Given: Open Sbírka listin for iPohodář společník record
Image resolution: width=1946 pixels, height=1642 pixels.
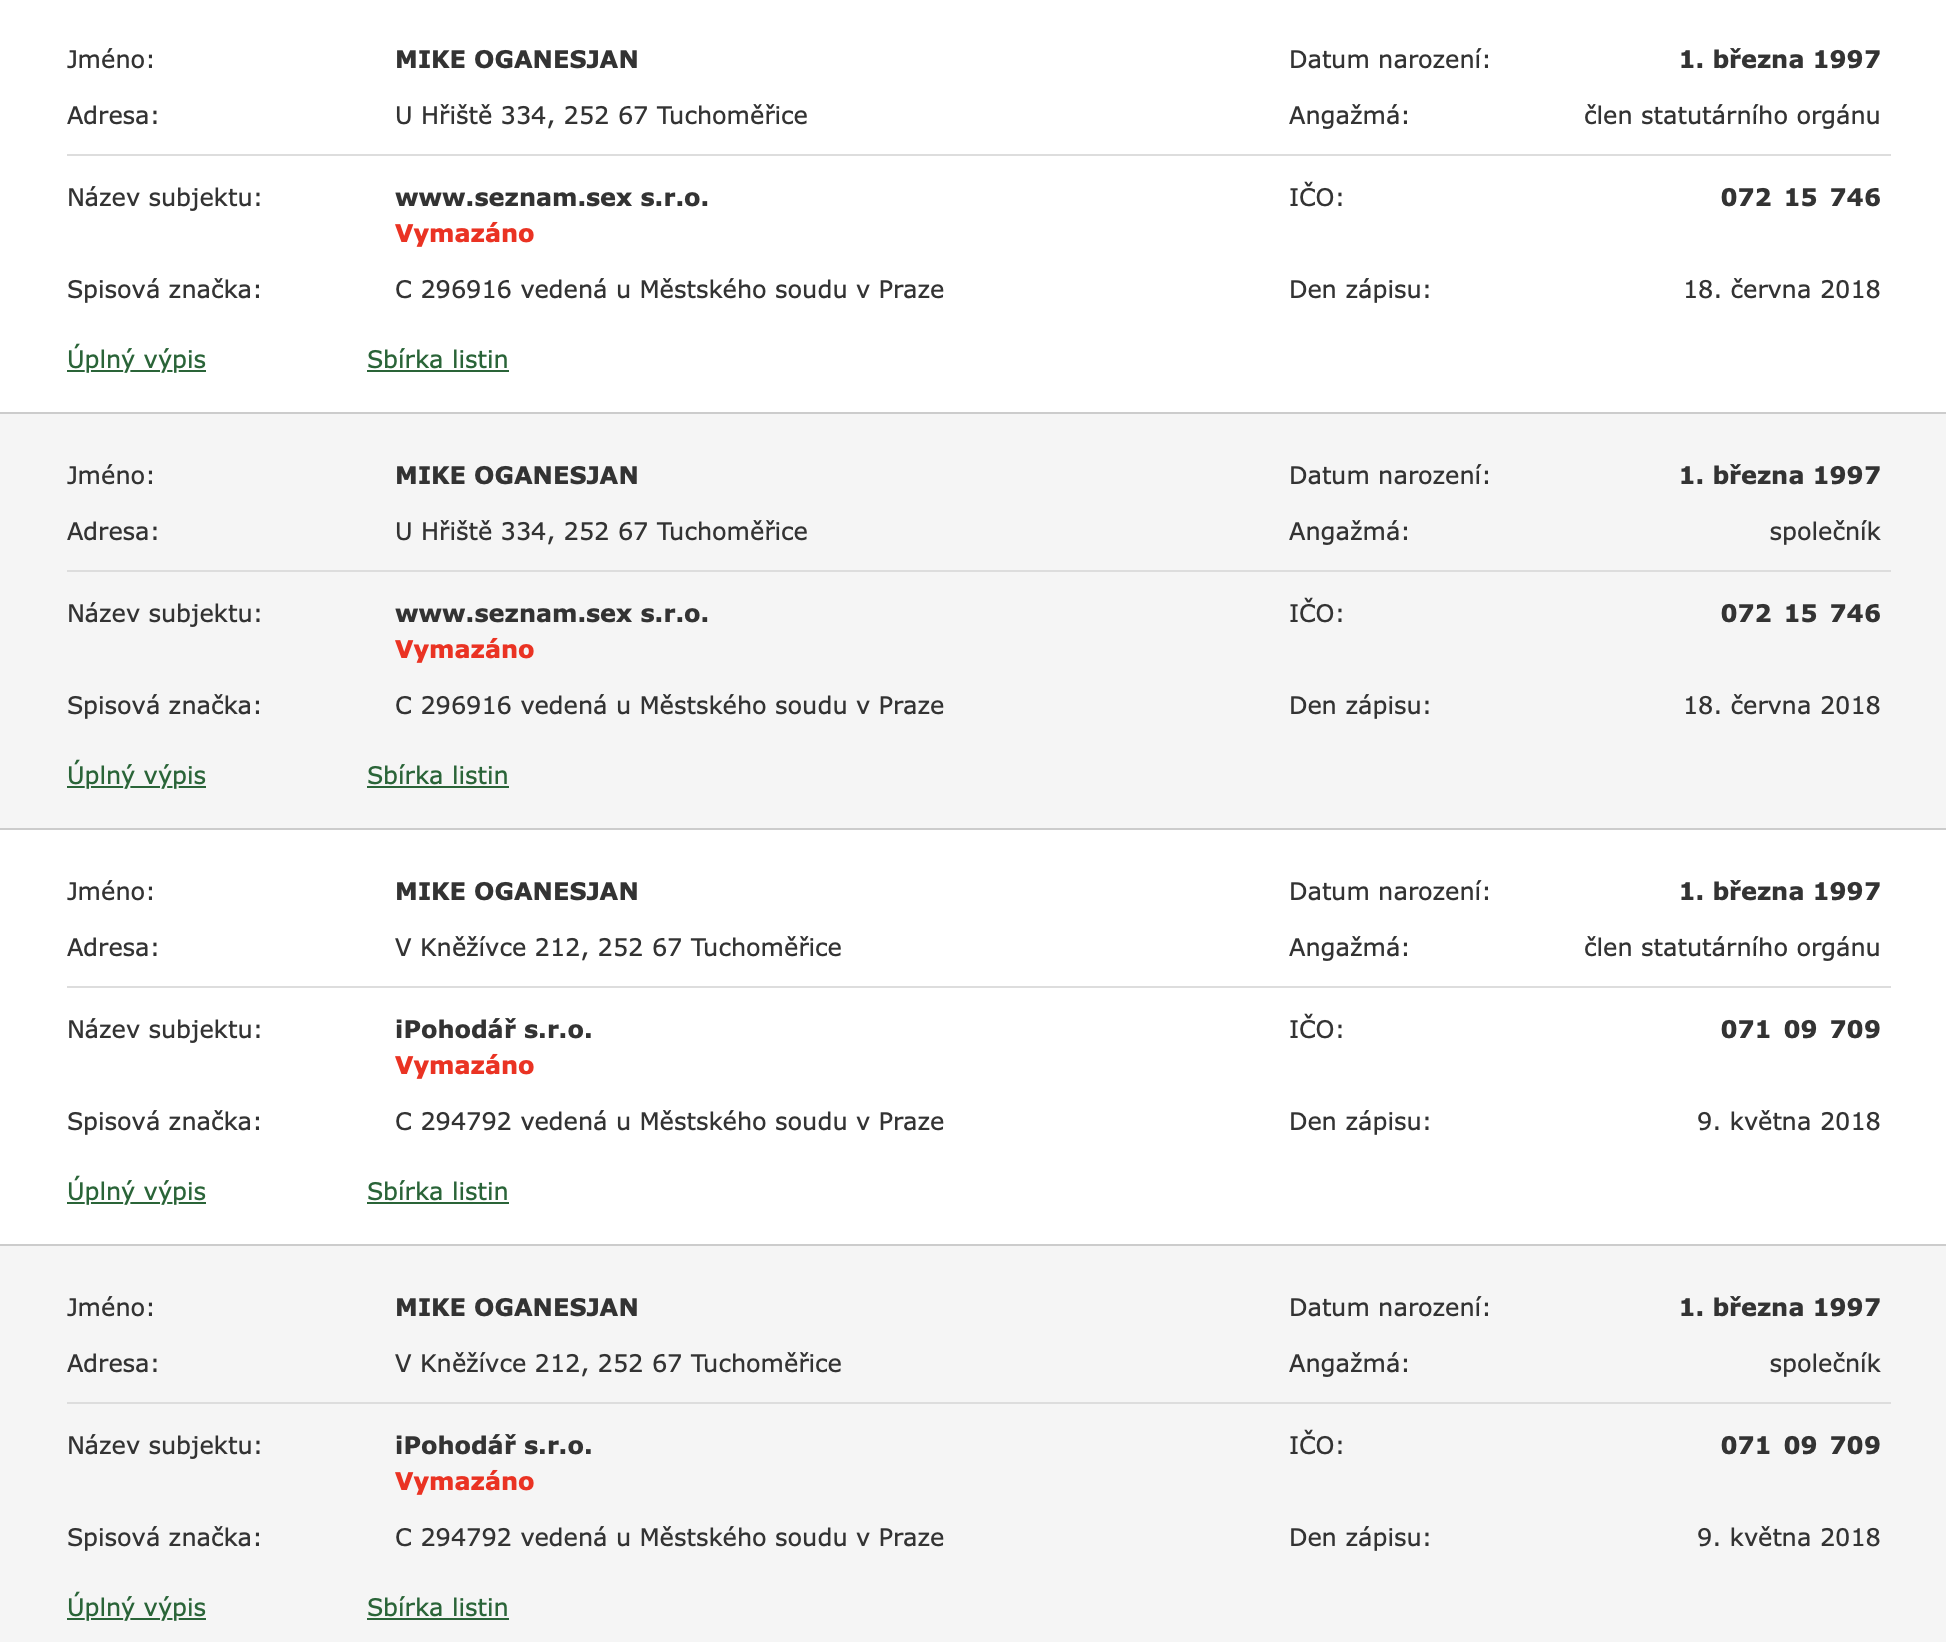Looking at the screenshot, I should point(438,1608).
